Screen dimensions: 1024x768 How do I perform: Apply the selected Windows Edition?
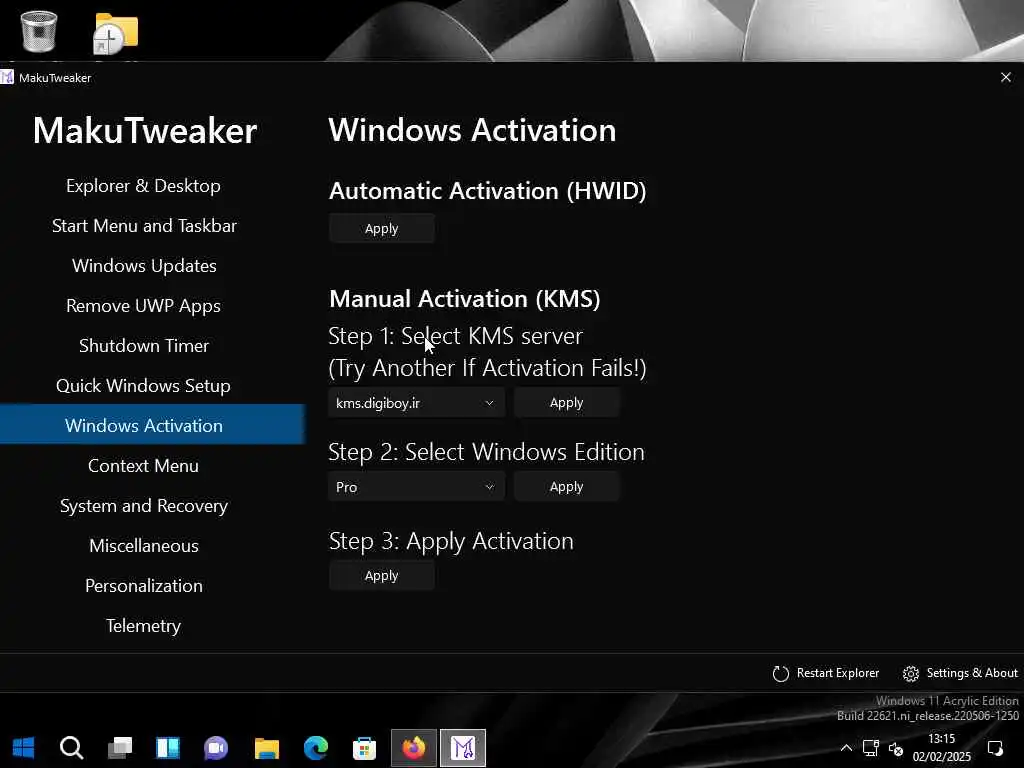(x=567, y=487)
